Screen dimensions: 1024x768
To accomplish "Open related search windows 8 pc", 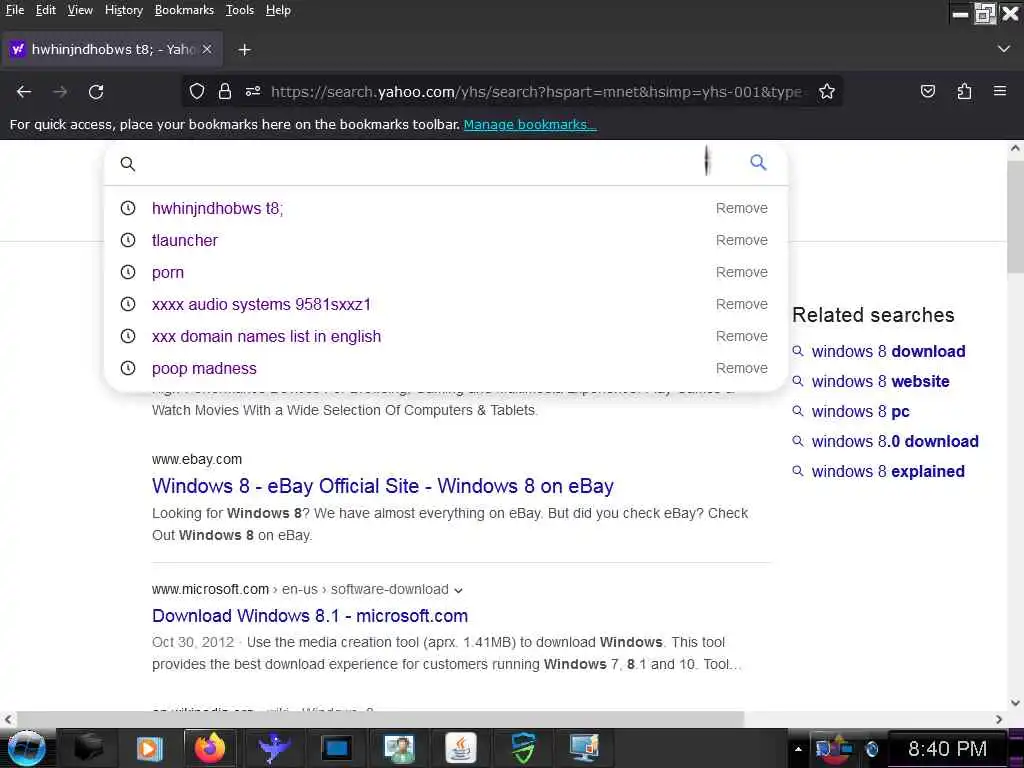I will 860,411.
